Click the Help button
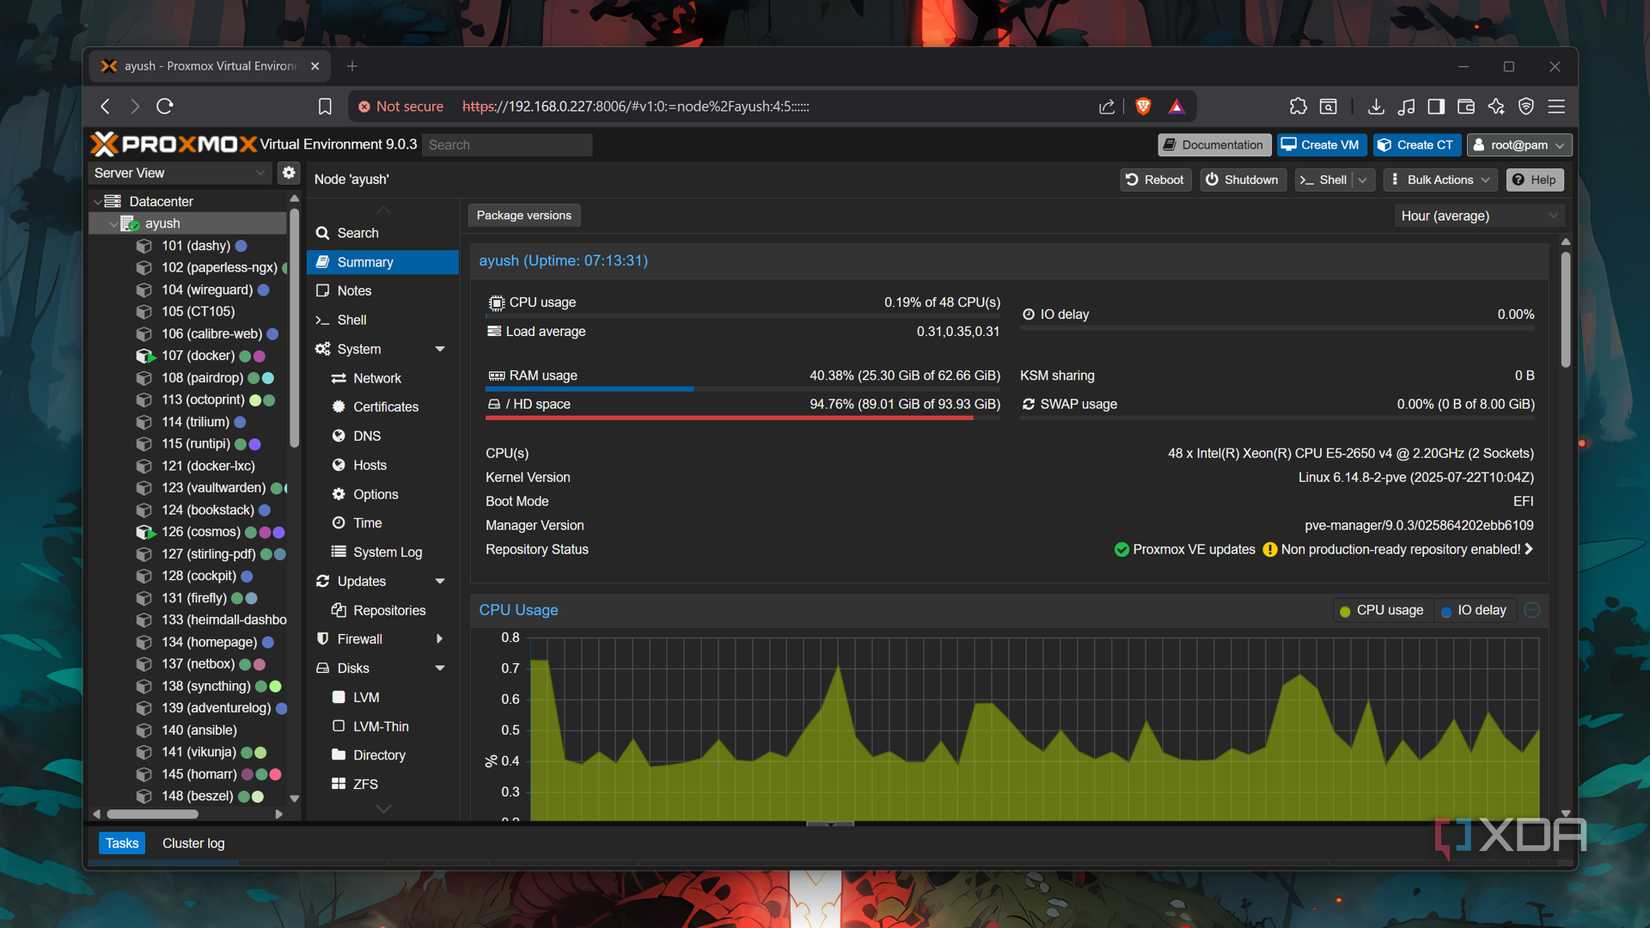The image size is (1650, 928). tap(1535, 180)
